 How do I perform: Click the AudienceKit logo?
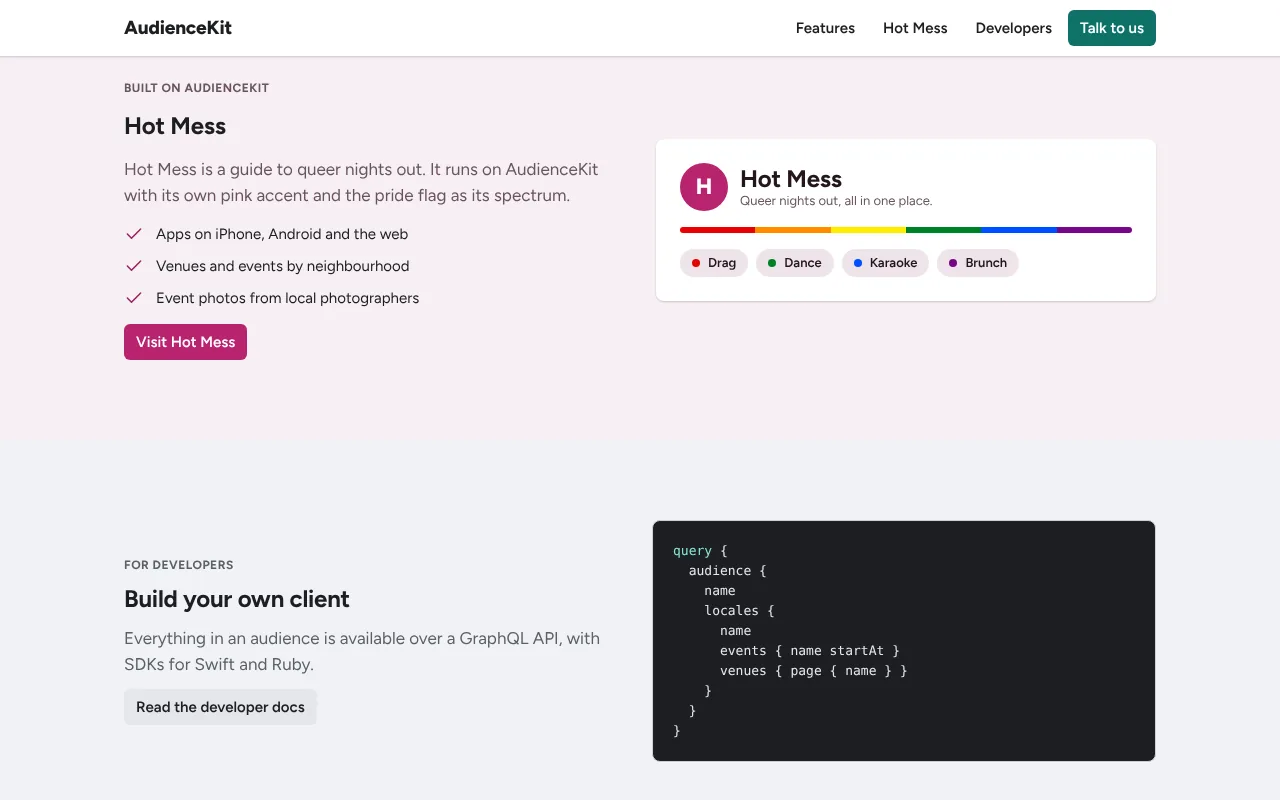tap(178, 28)
